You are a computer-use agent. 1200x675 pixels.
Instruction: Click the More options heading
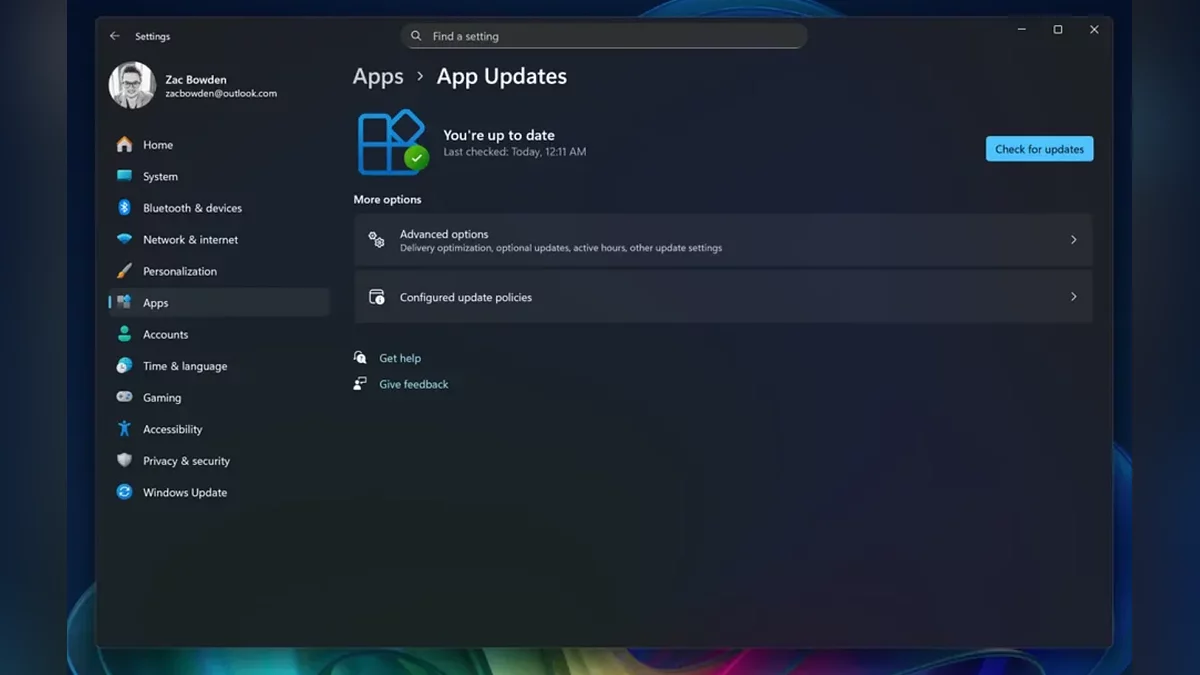click(x=387, y=199)
